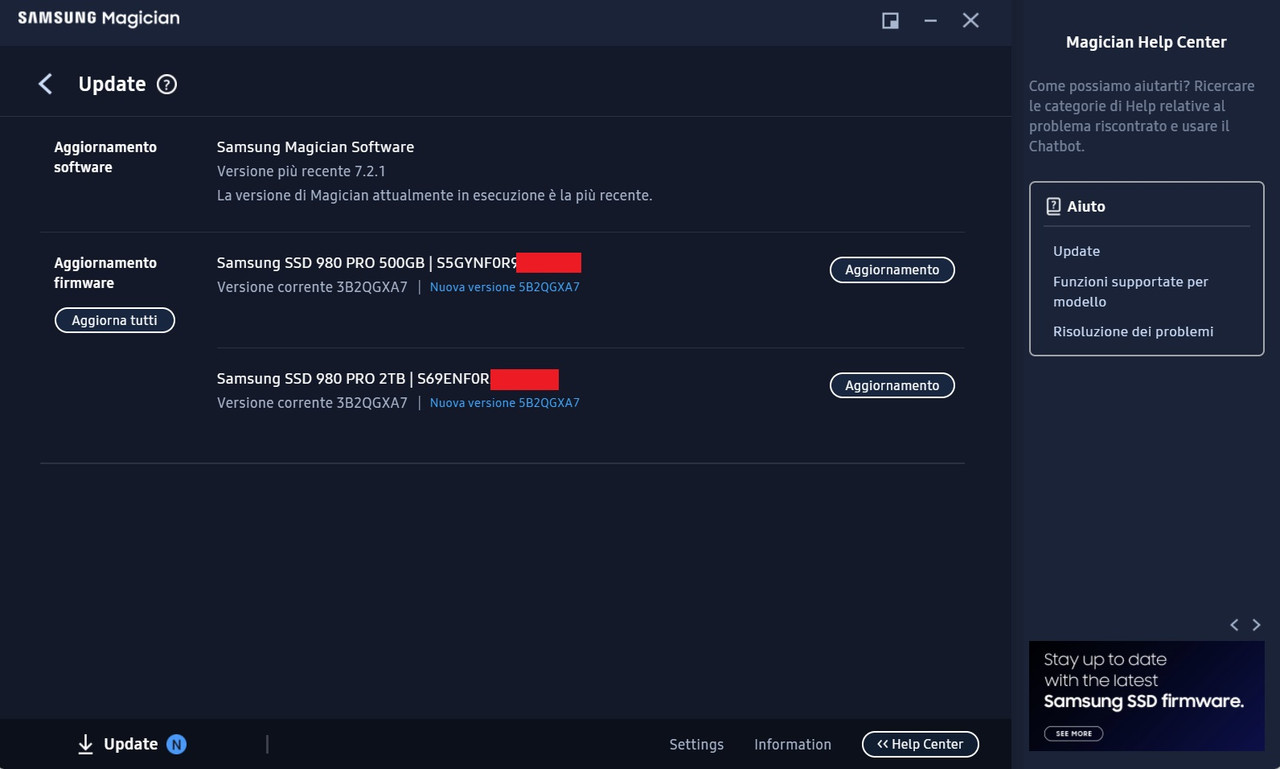
Task: Click the SAMSUNG Magician logo
Action: (x=99, y=19)
